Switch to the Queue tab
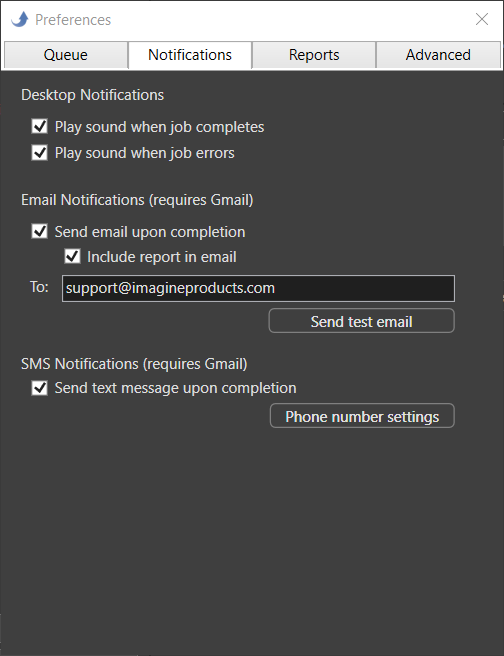 (x=66, y=55)
